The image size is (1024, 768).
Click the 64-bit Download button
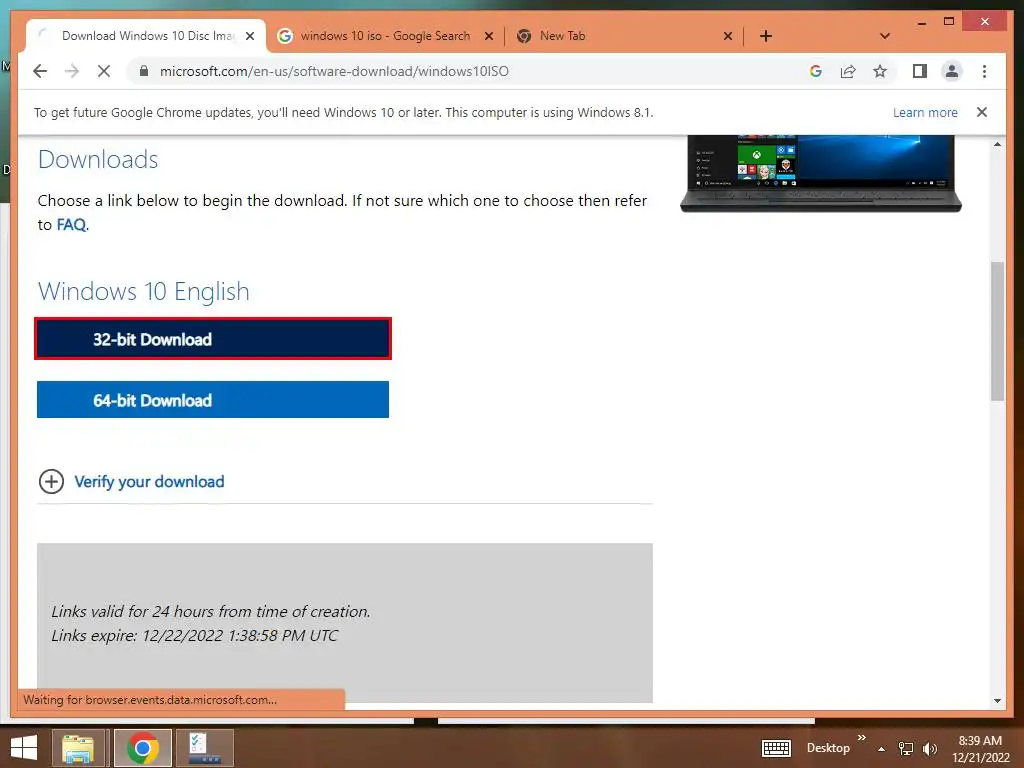coord(213,400)
